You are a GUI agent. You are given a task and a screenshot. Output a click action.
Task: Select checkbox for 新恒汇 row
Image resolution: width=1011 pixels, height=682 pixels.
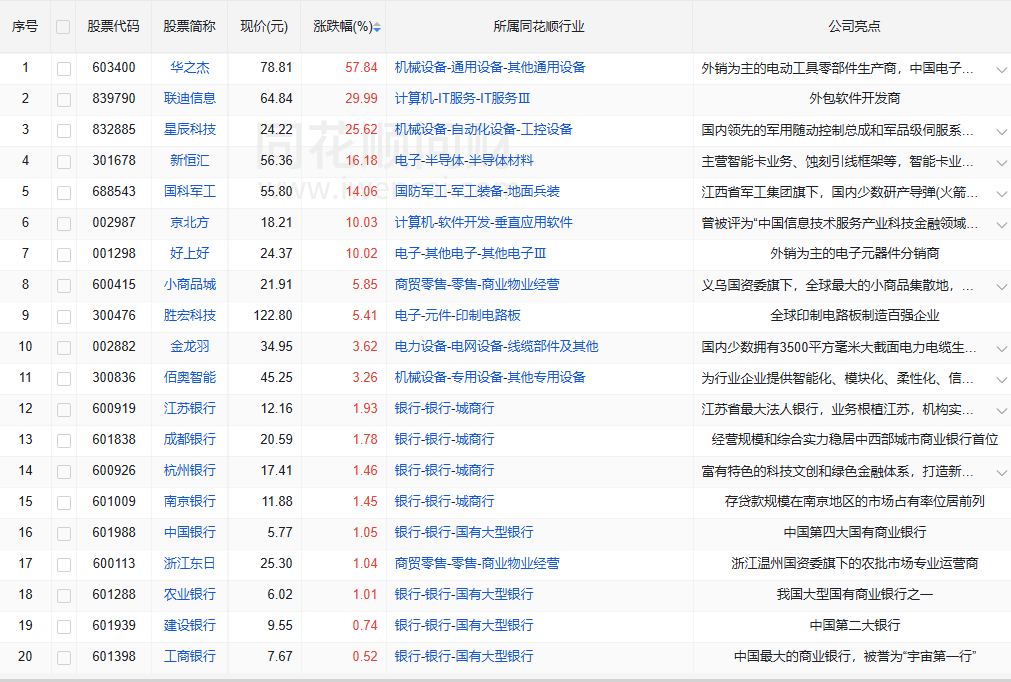tap(64, 161)
